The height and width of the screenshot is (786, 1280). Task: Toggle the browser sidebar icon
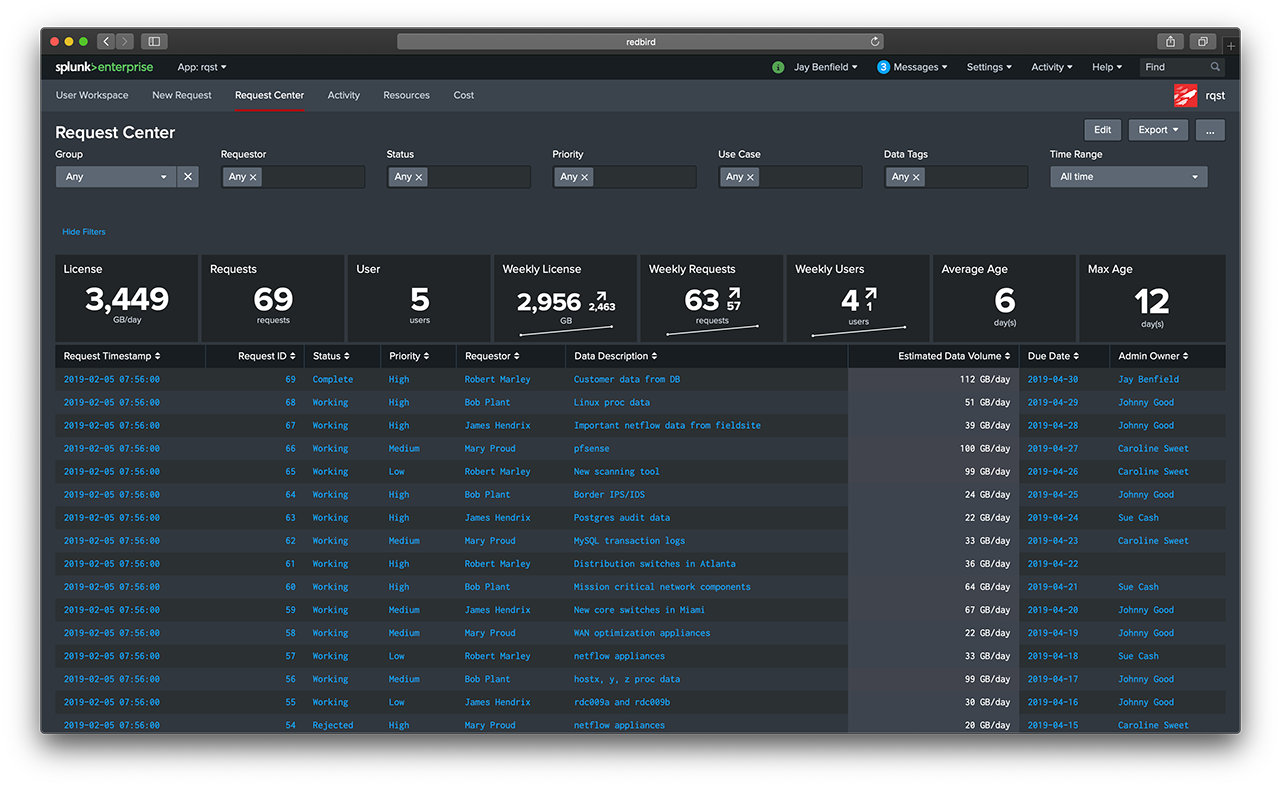(154, 41)
